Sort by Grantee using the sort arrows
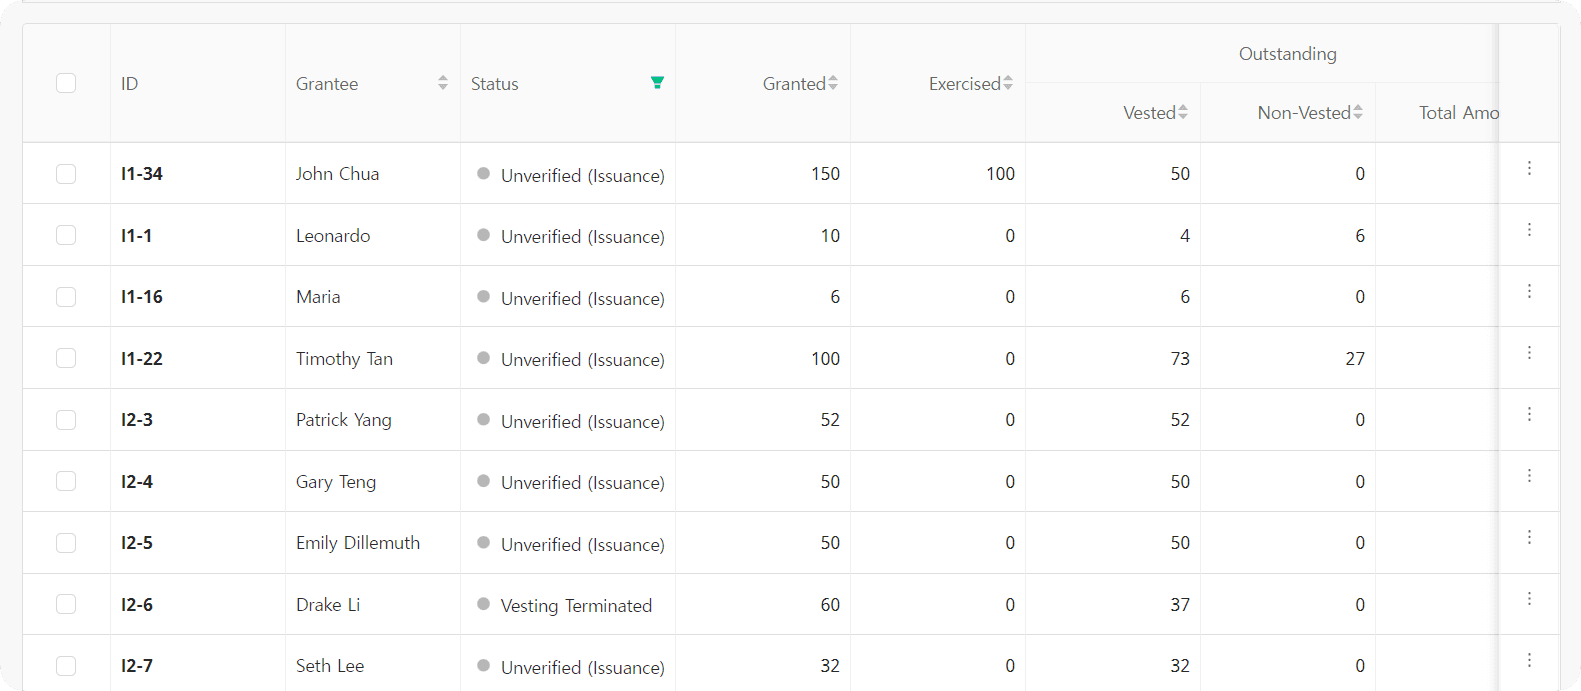The height and width of the screenshot is (691, 1581). [443, 83]
